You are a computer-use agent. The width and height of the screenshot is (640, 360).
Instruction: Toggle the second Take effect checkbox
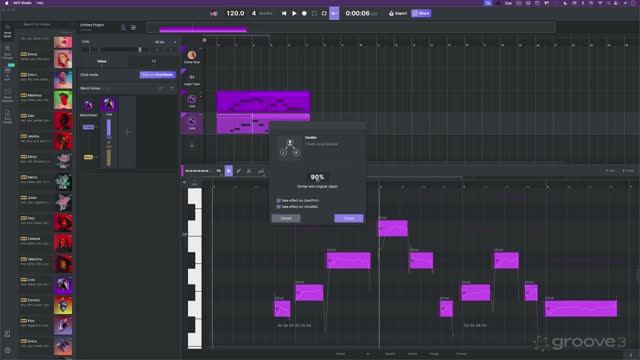pyautogui.click(x=278, y=207)
